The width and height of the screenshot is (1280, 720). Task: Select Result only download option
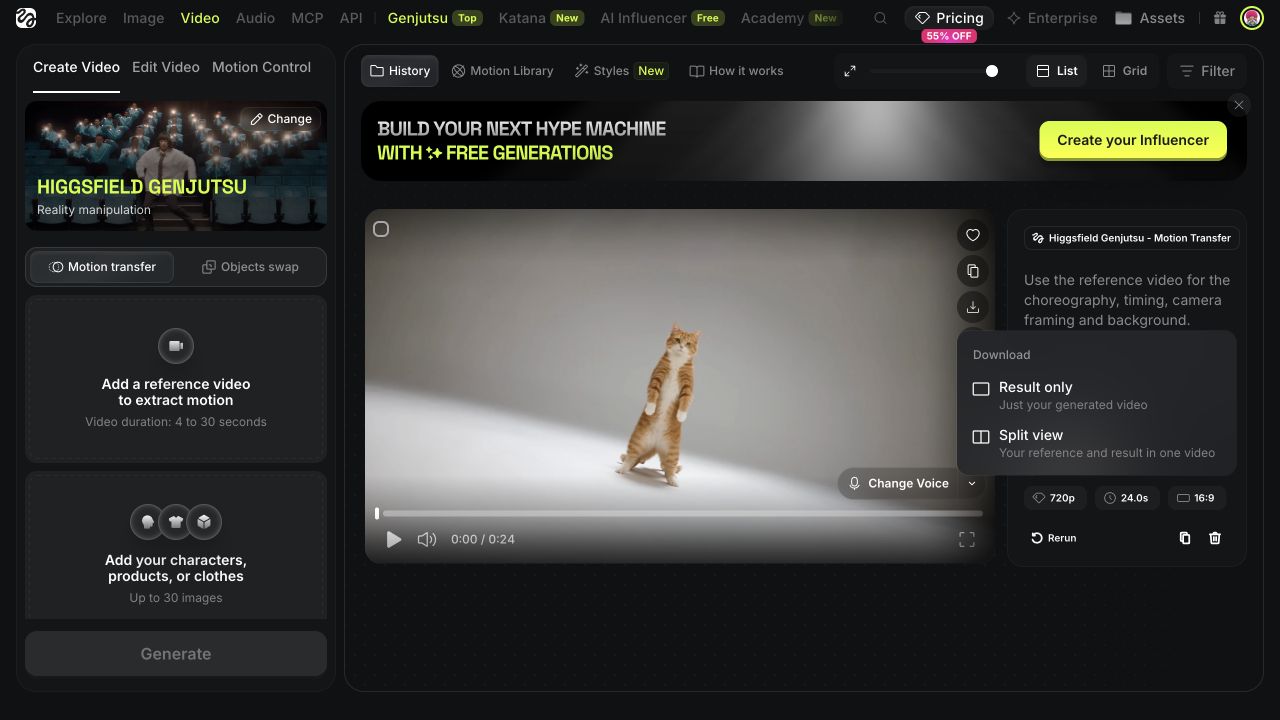click(1097, 395)
